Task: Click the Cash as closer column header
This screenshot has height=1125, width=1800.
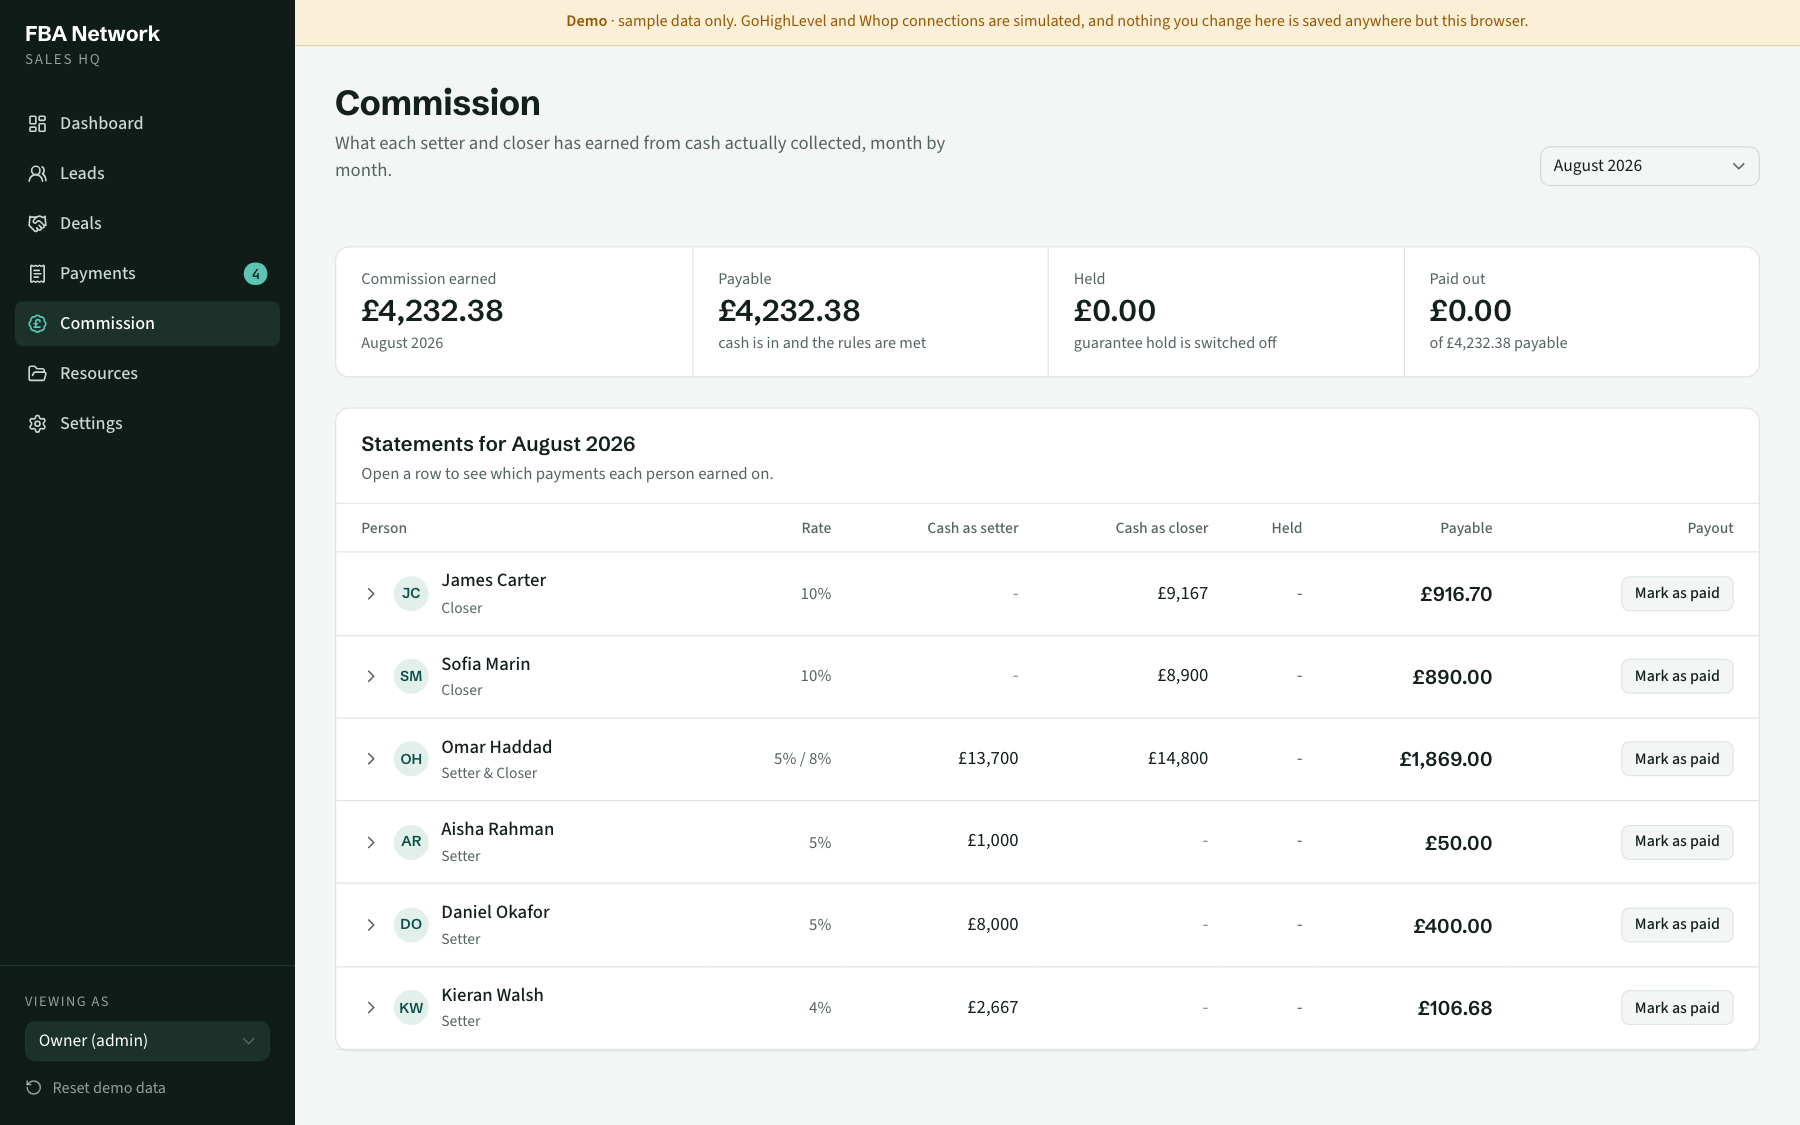Action: click(1162, 528)
